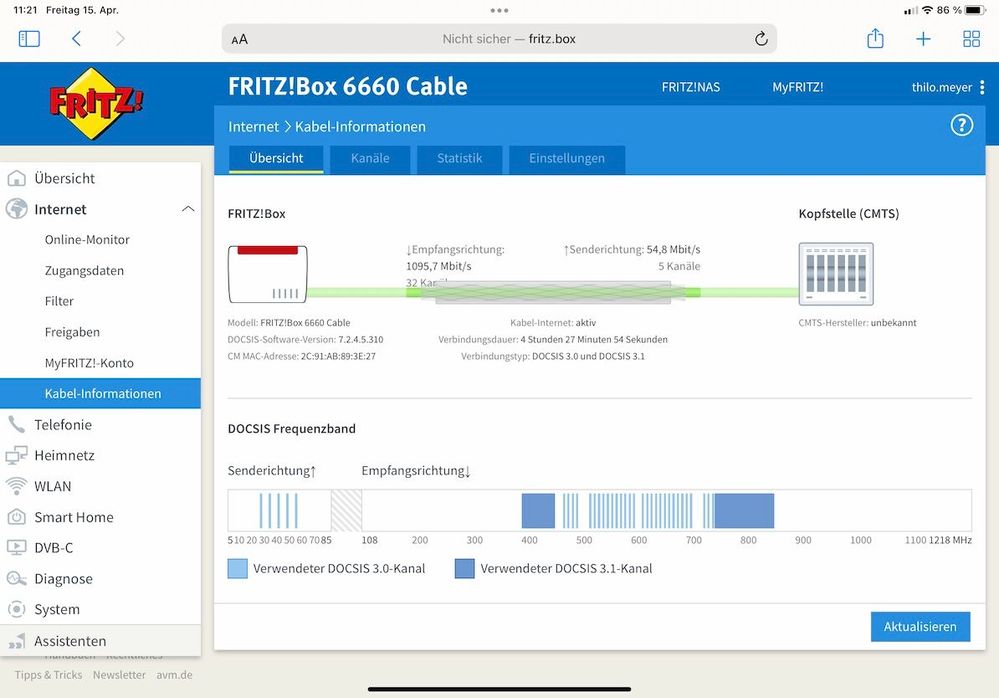Switch to the Einstellungen tab
This screenshot has height=698, width=999.
point(566,159)
